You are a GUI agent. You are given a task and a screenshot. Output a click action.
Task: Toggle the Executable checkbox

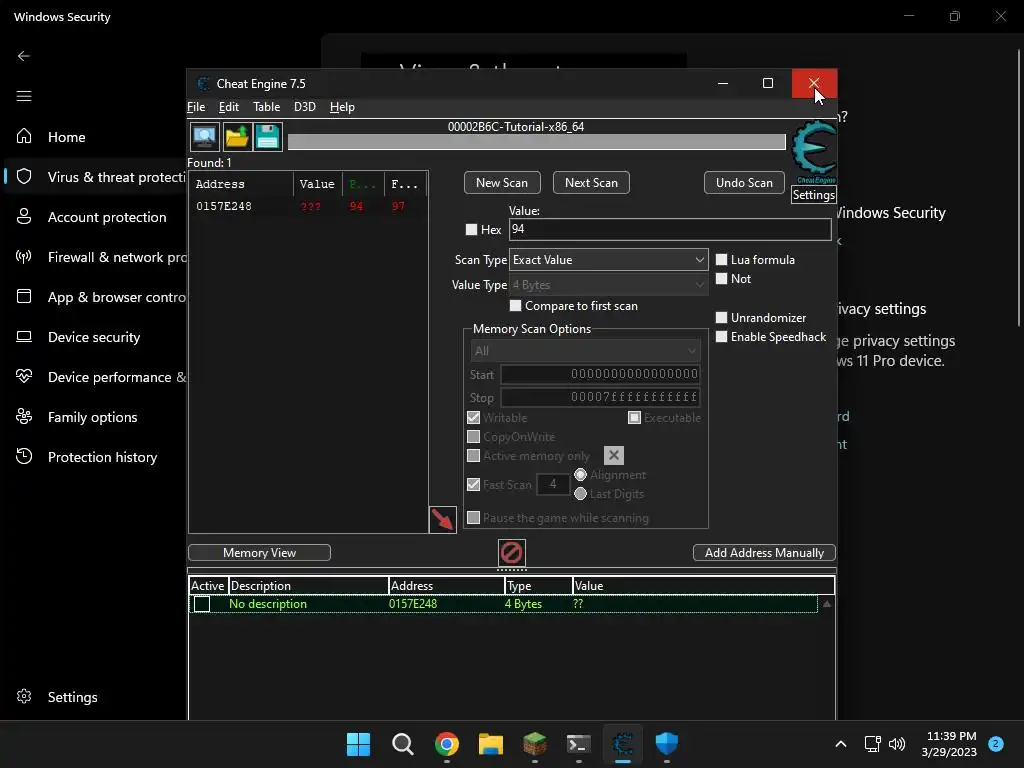point(634,417)
